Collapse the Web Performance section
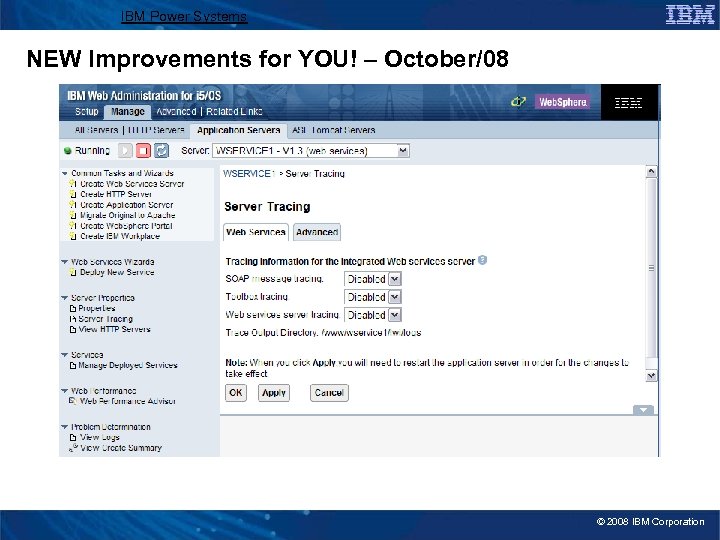 (65, 391)
